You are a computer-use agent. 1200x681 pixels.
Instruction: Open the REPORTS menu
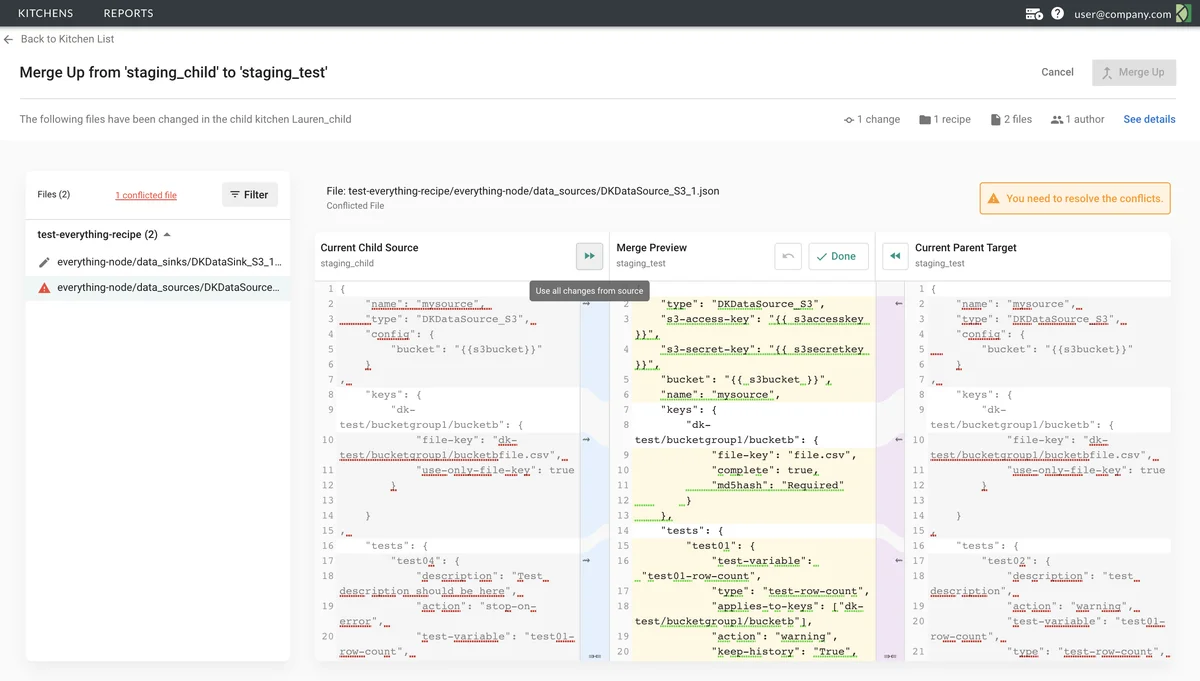(x=128, y=13)
